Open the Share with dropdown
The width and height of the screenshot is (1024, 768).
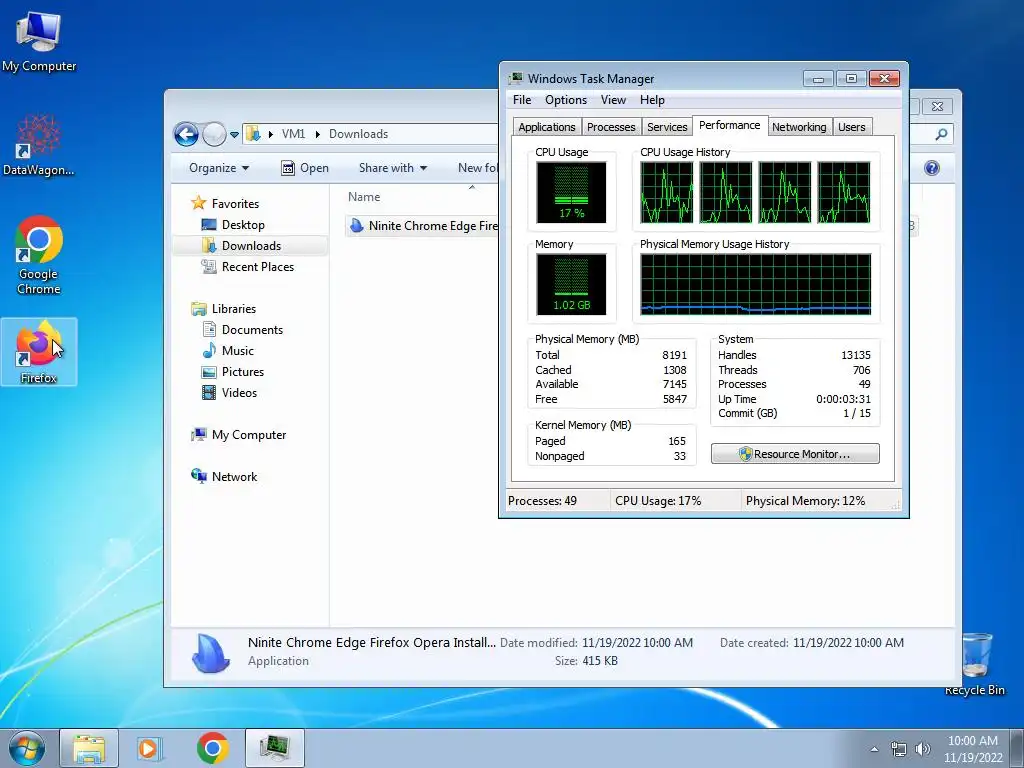pos(392,168)
